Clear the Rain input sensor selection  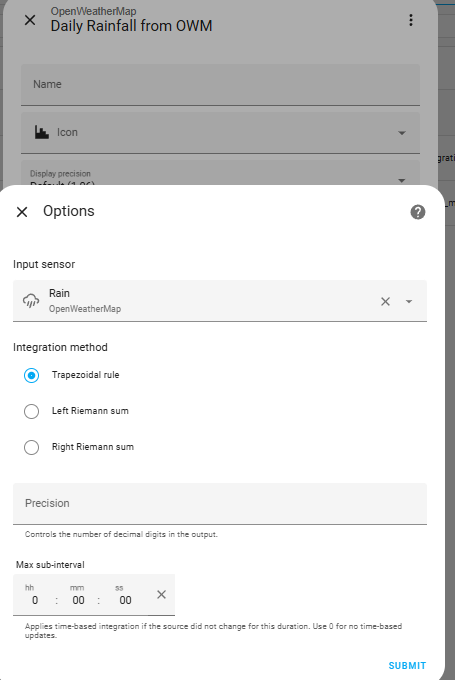pyautogui.click(x=385, y=301)
